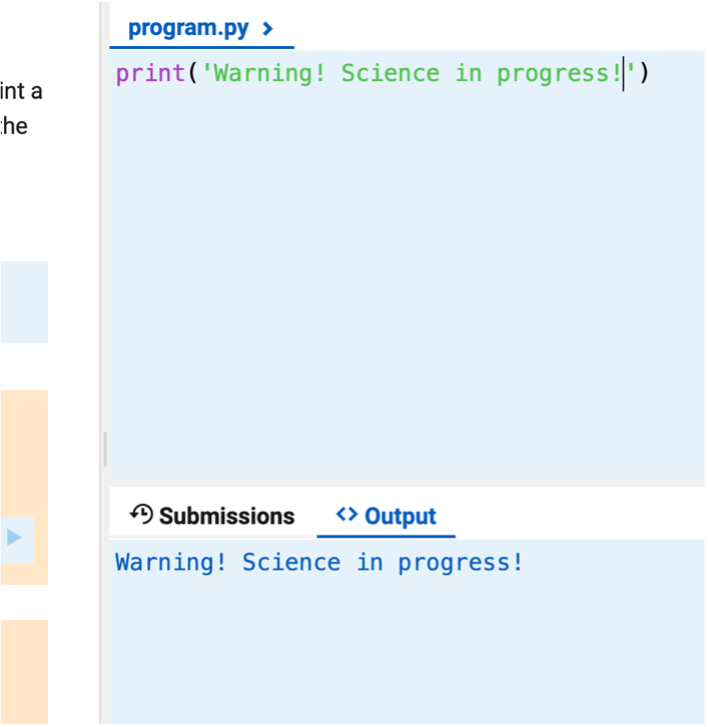Click the code brackets icon beside Output

(x=347, y=514)
